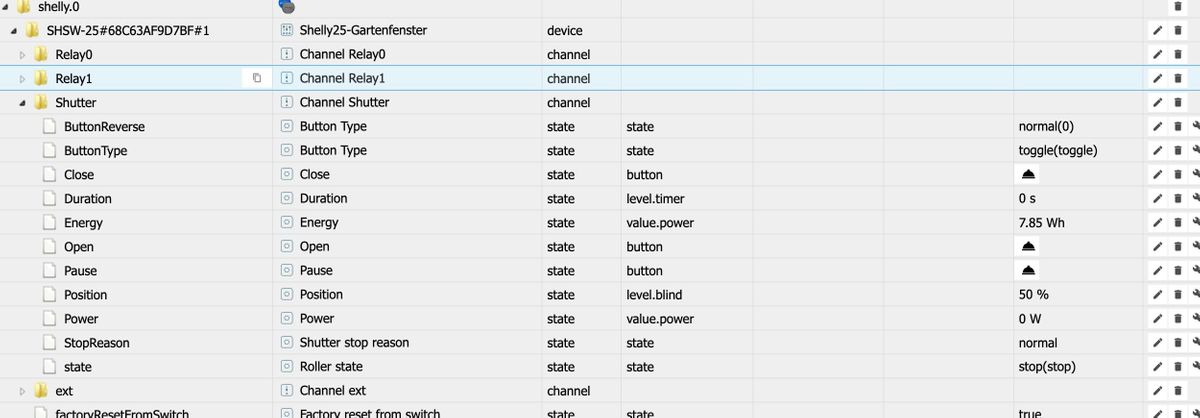Delete the shelly.0 instance via the top trash icon
This screenshot has width=1200, height=418.
1178,6
